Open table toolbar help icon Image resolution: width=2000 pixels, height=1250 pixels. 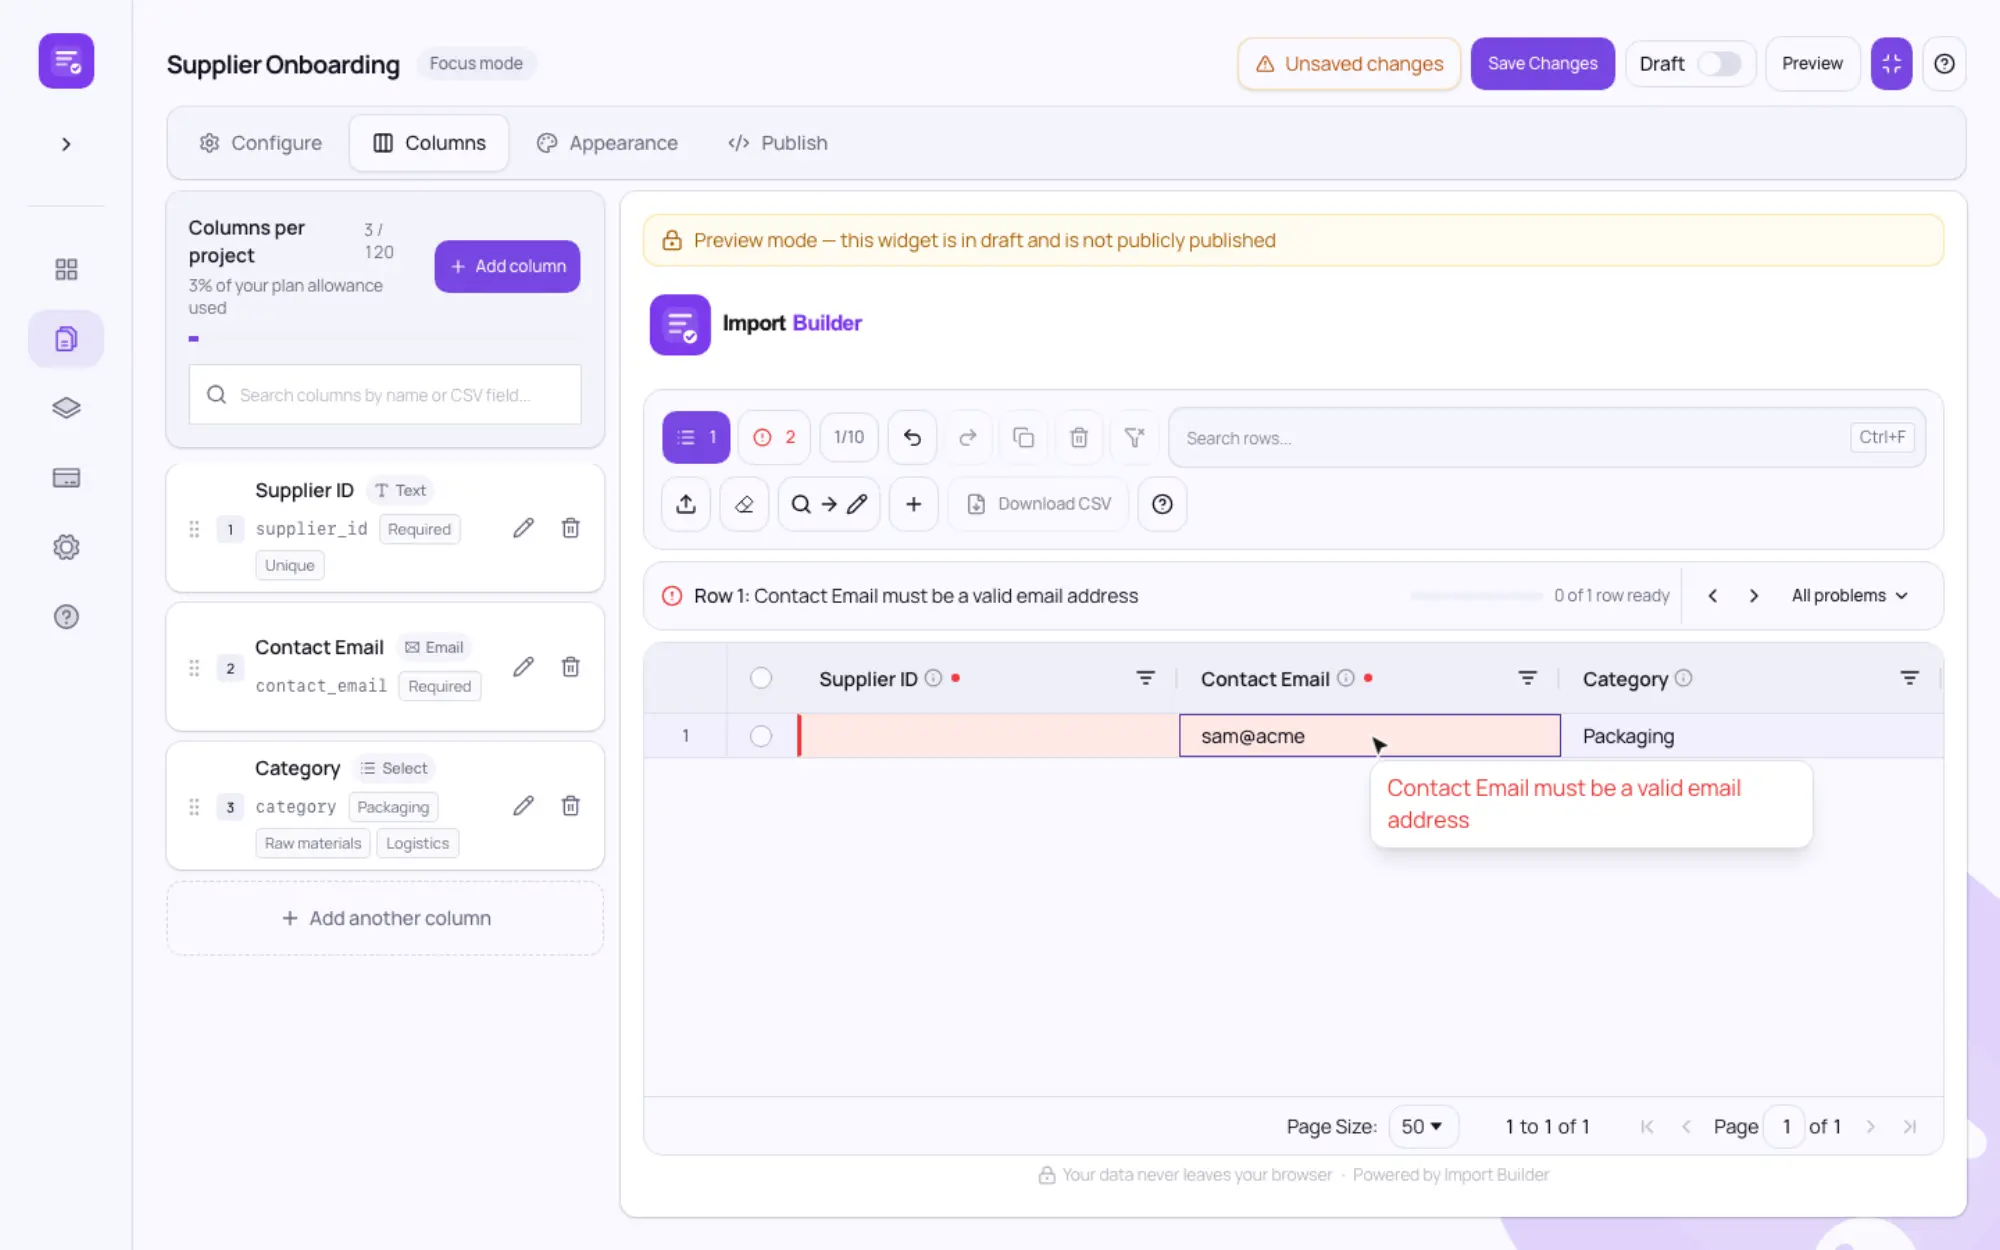[1162, 504]
